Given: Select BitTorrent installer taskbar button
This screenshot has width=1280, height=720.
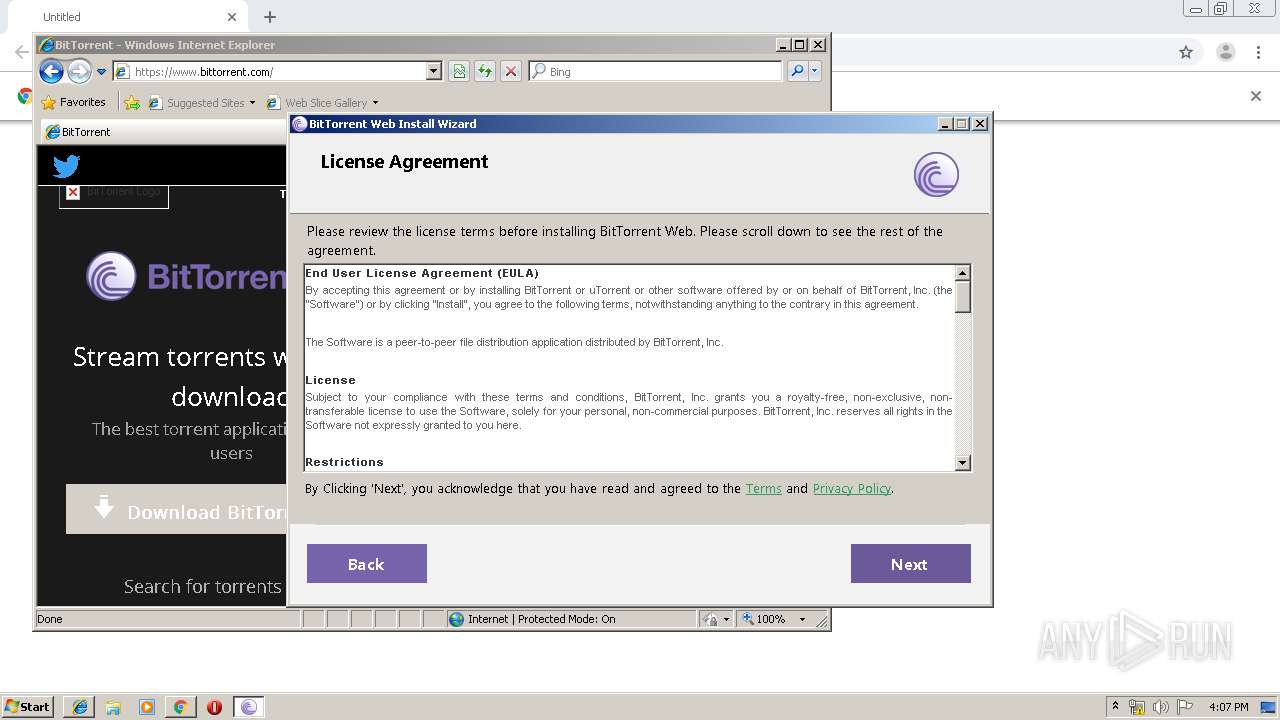Looking at the screenshot, I should click(x=249, y=707).
